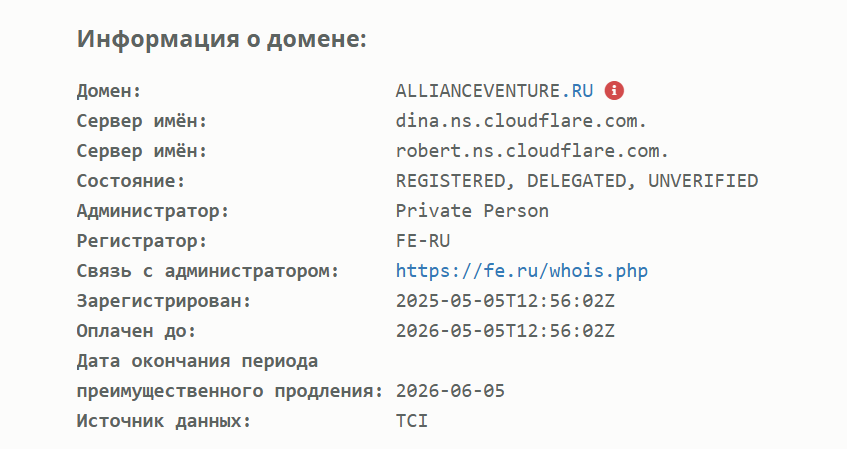Click paid-until date 2026-05-05T12:56:02Z
This screenshot has width=847, height=449.
coord(505,331)
